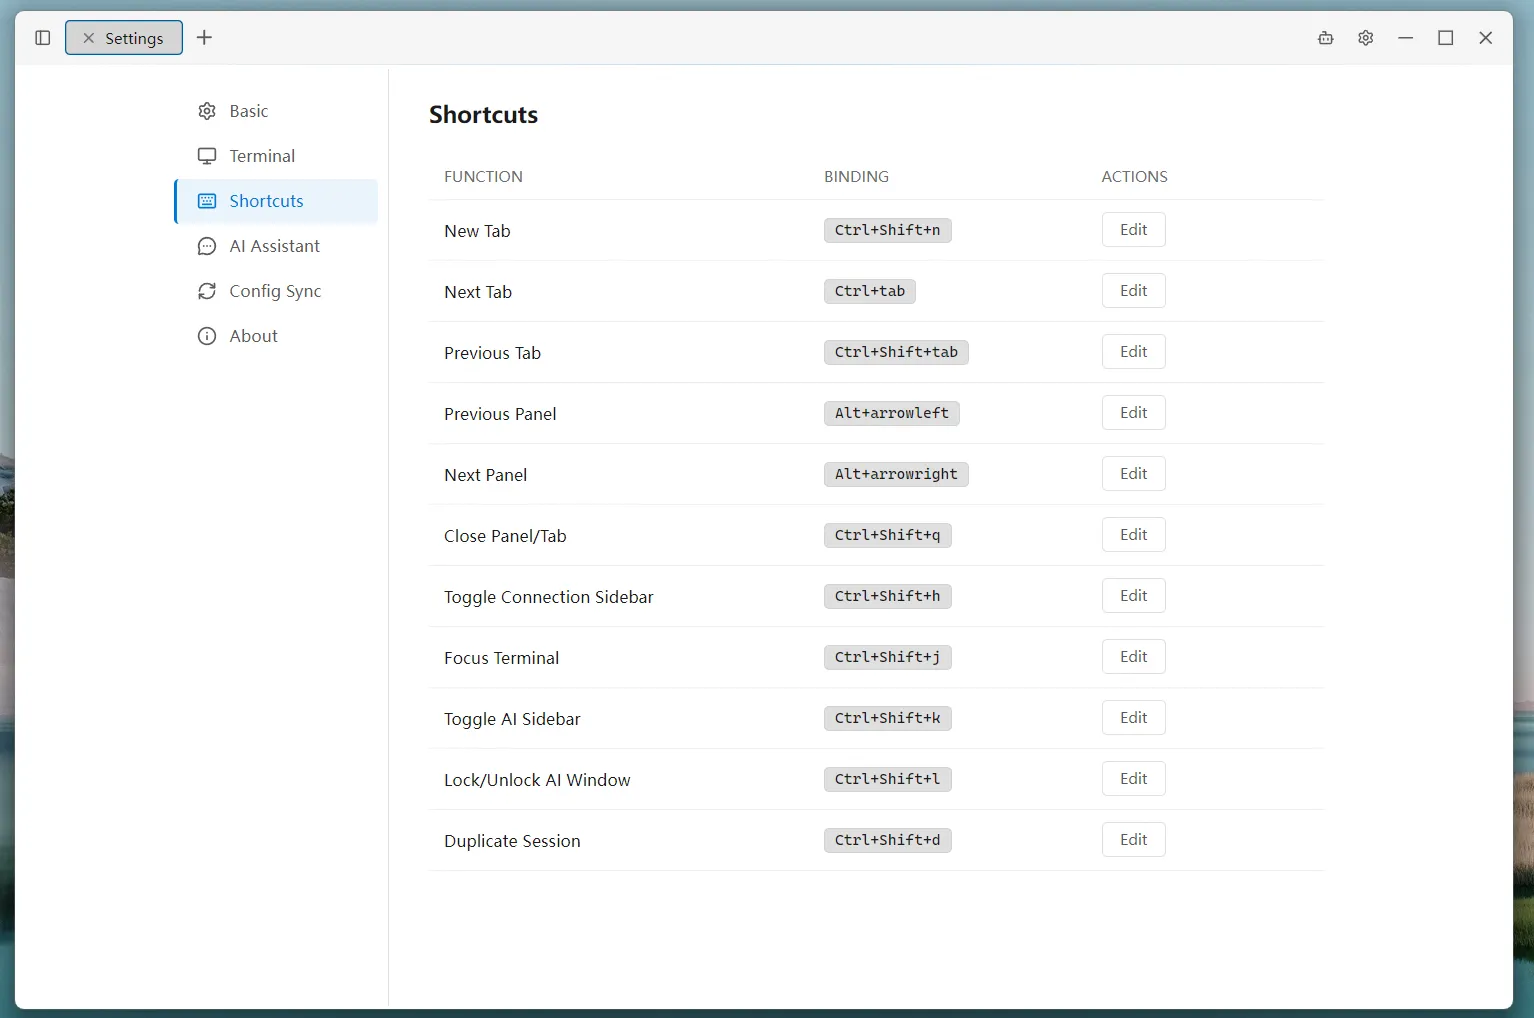
Task: Click the Ctrl+Shift+tab binding badge
Action: 896,352
